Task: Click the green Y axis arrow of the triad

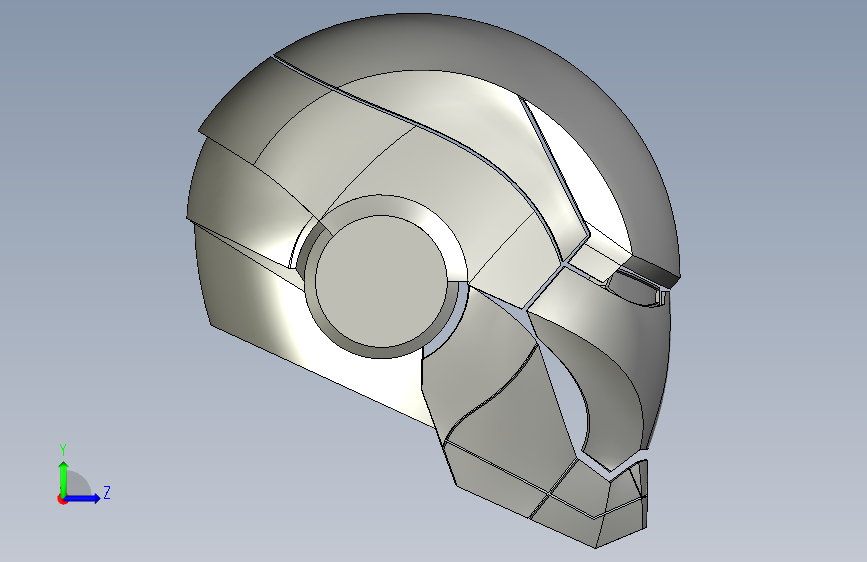Action: pos(63,477)
